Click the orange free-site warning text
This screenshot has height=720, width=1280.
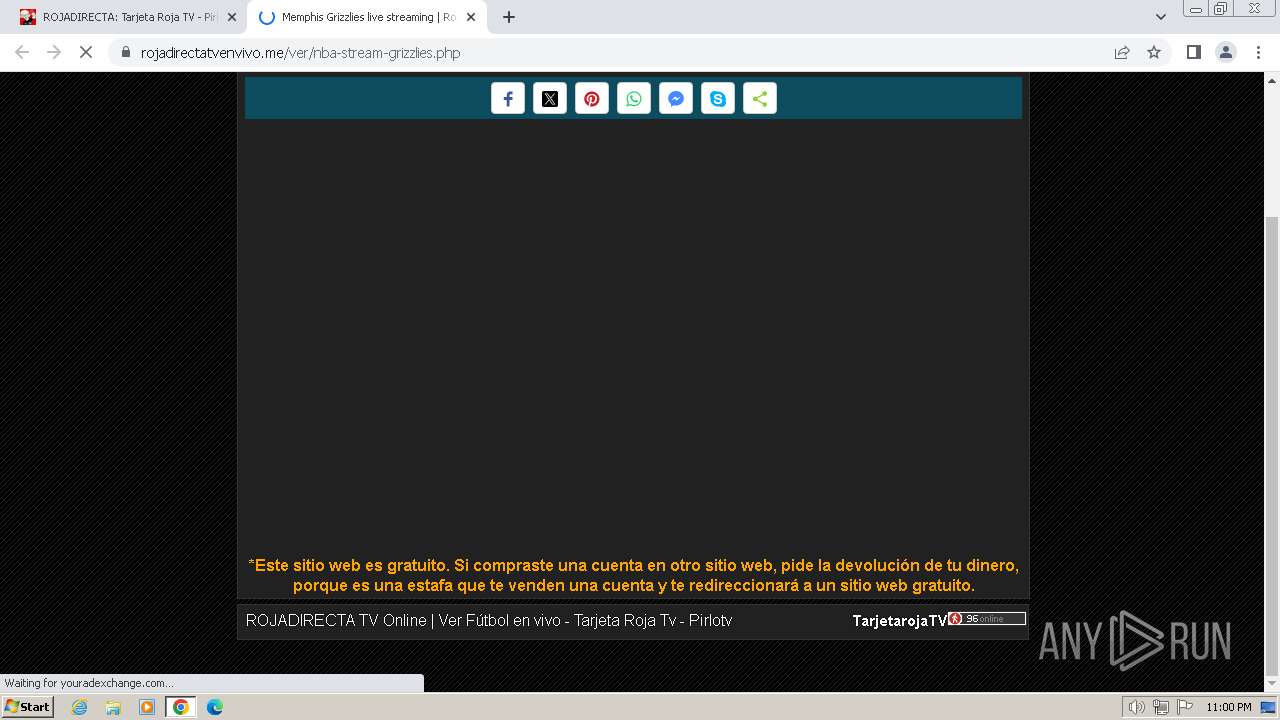click(633, 575)
